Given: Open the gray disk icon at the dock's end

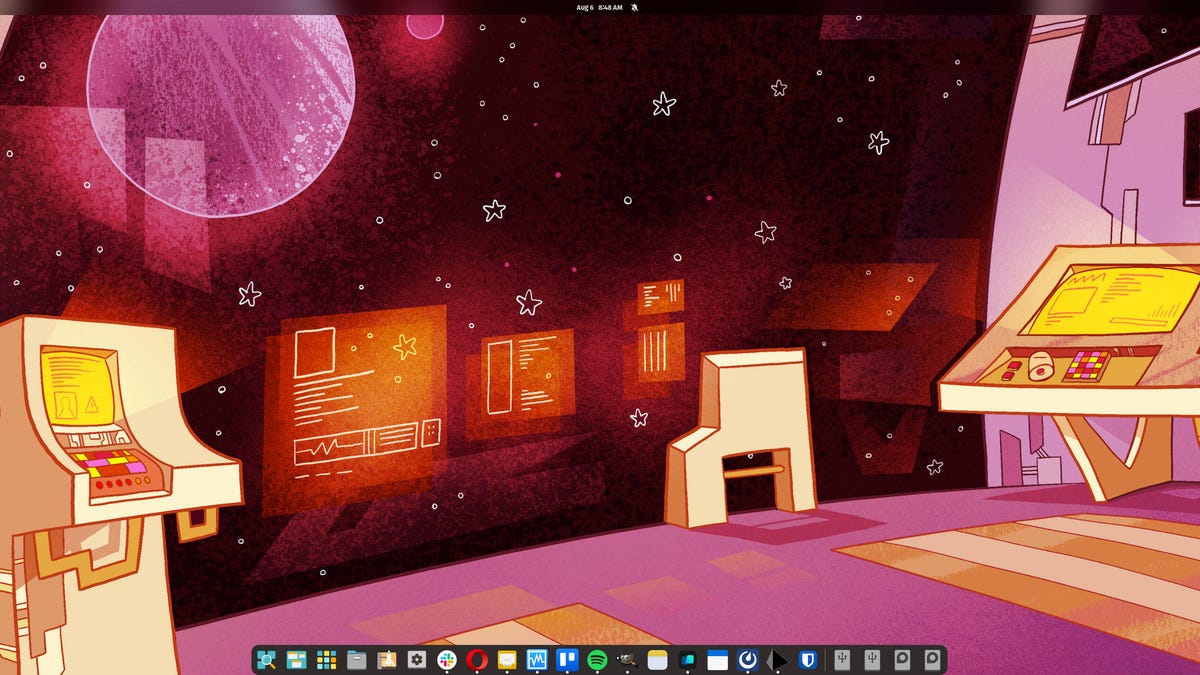Looking at the screenshot, I should (933, 660).
